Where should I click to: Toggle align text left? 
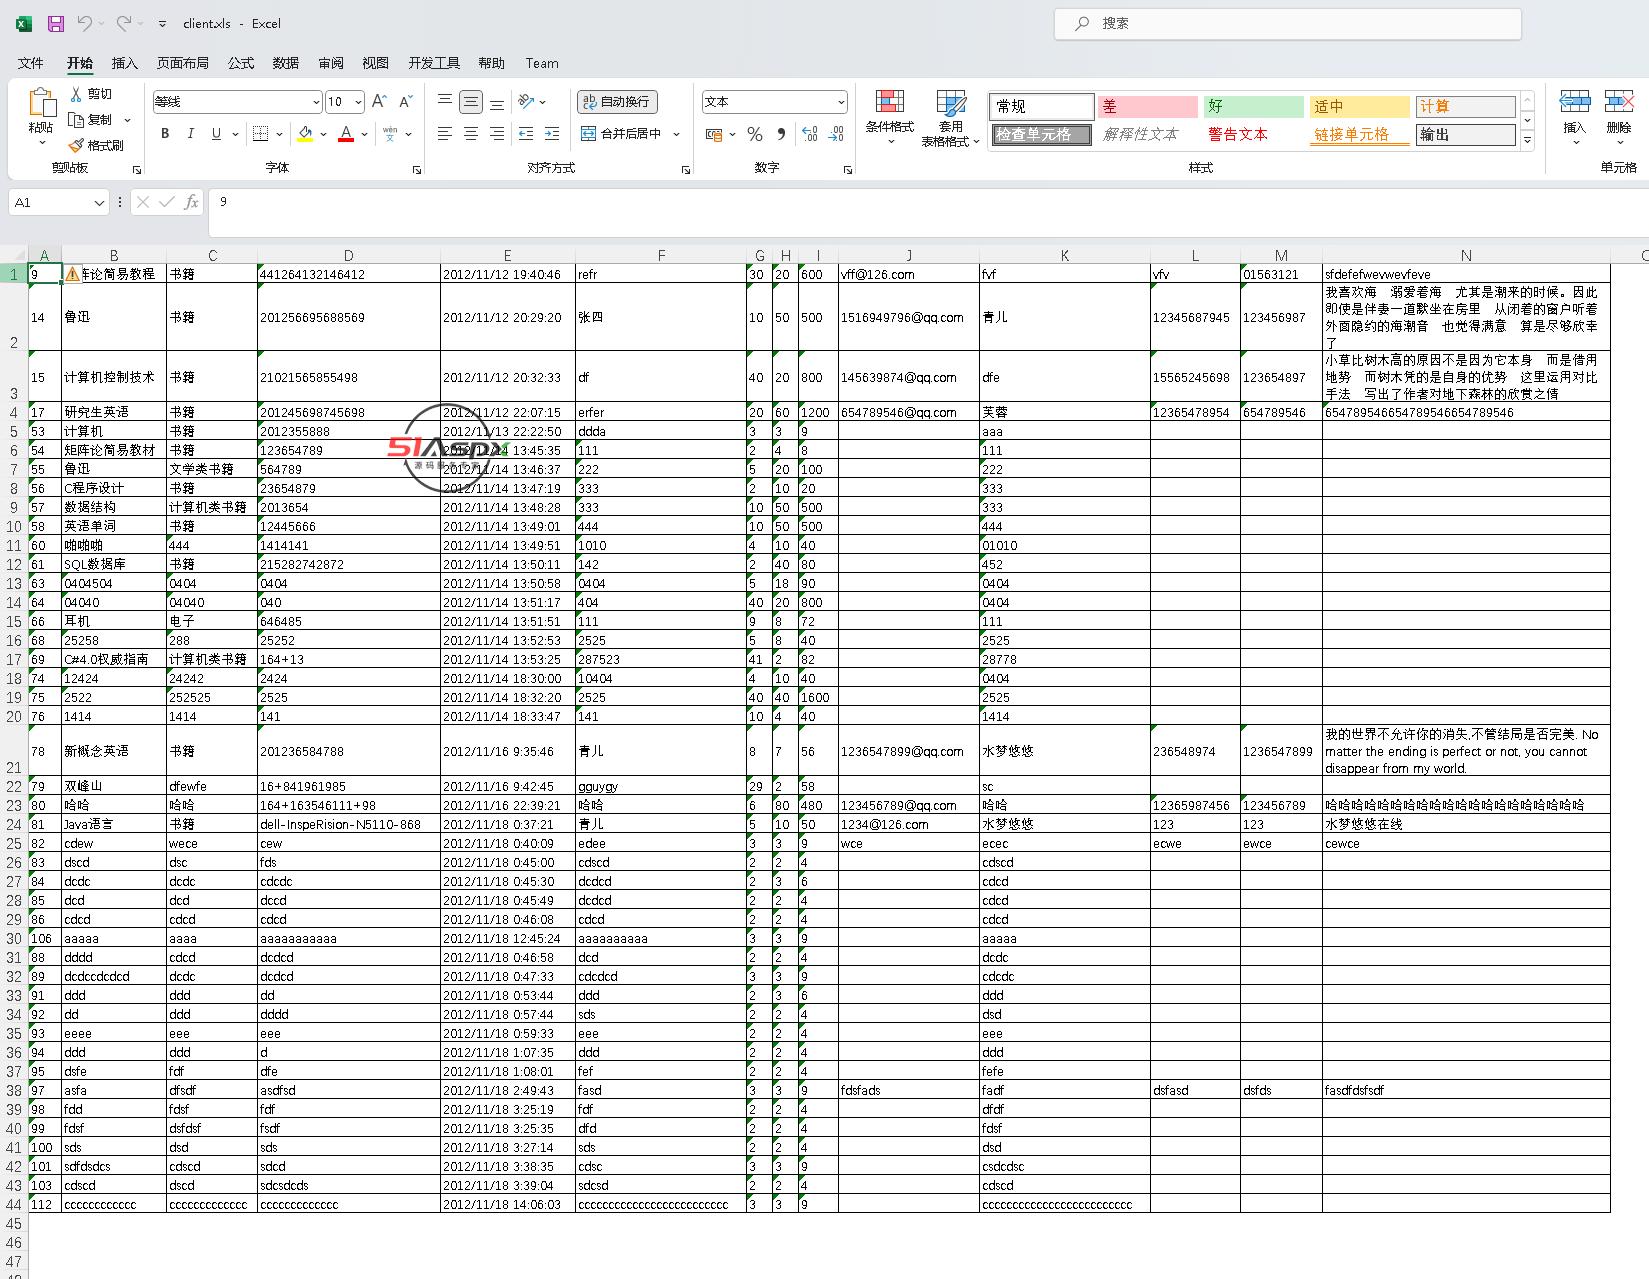445,133
